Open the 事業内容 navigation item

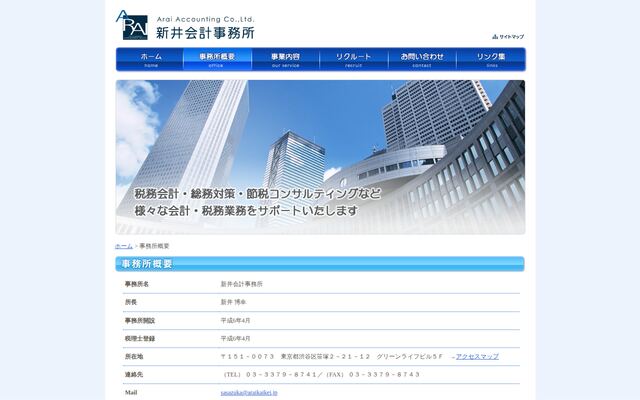[286, 59]
